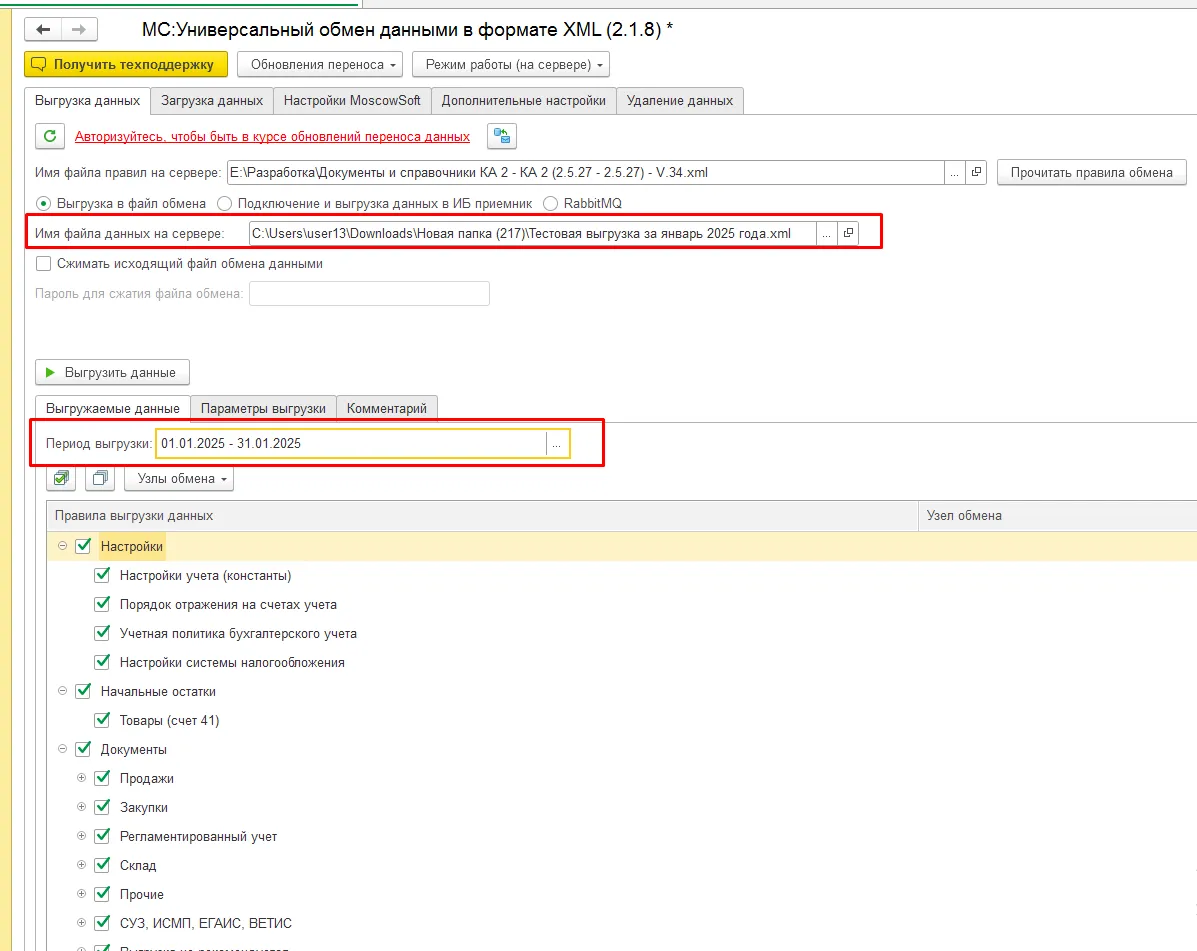Viewport: 1197px width, 951px height.
Task: Click the red authorization link
Action: click(x=273, y=137)
